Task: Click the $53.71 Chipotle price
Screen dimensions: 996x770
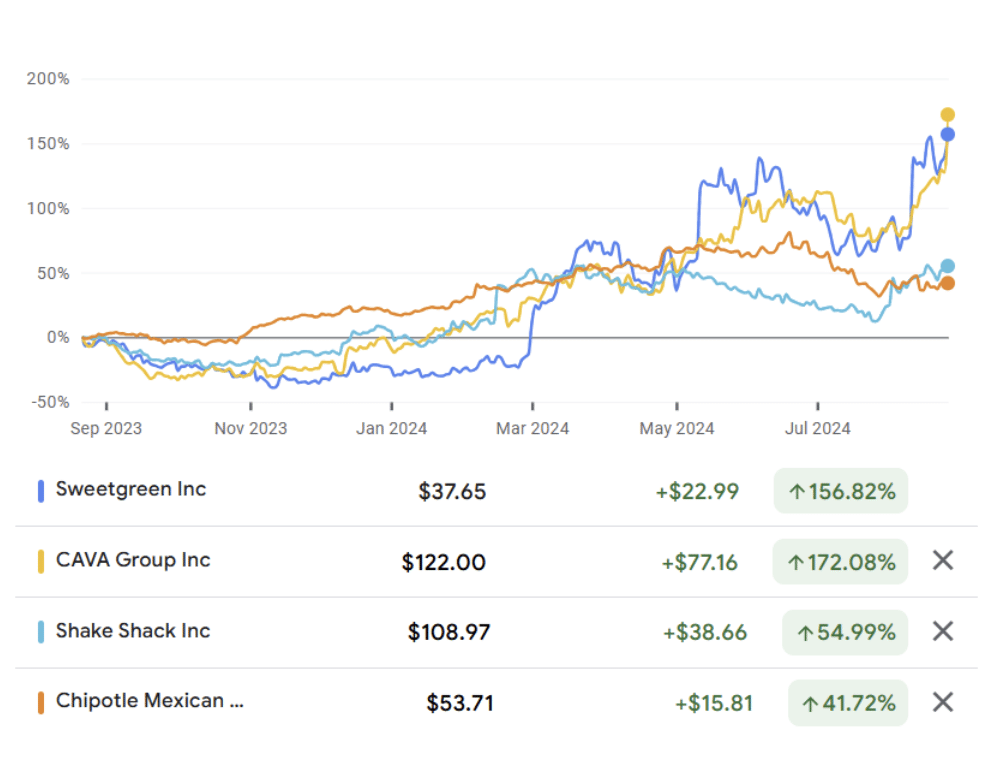Action: point(459,703)
